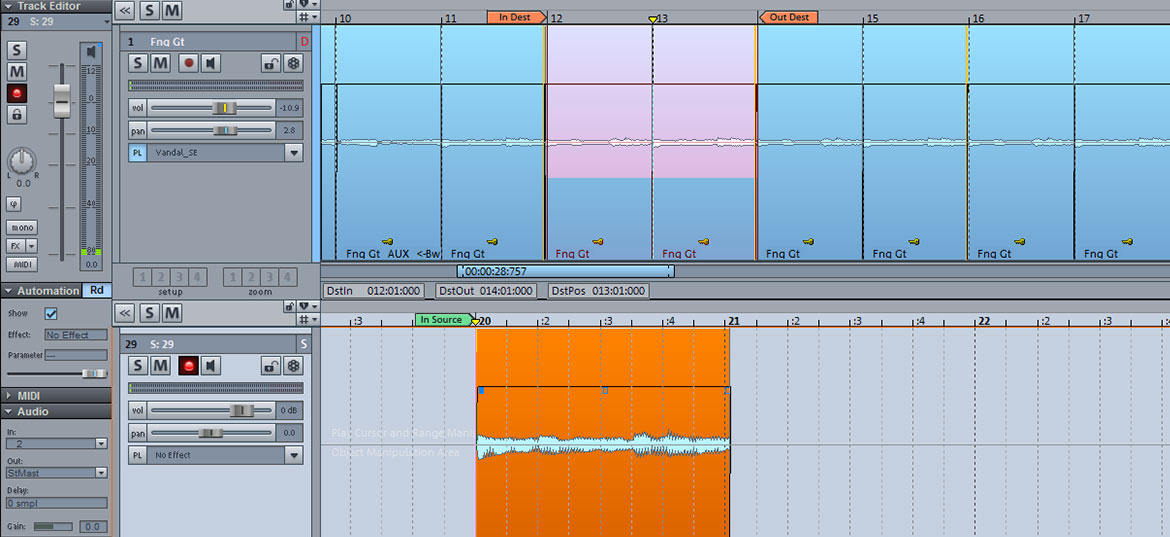Click the freeze snowflake icon on track S: 29
Image resolution: width=1170 pixels, height=537 pixels.
294,365
